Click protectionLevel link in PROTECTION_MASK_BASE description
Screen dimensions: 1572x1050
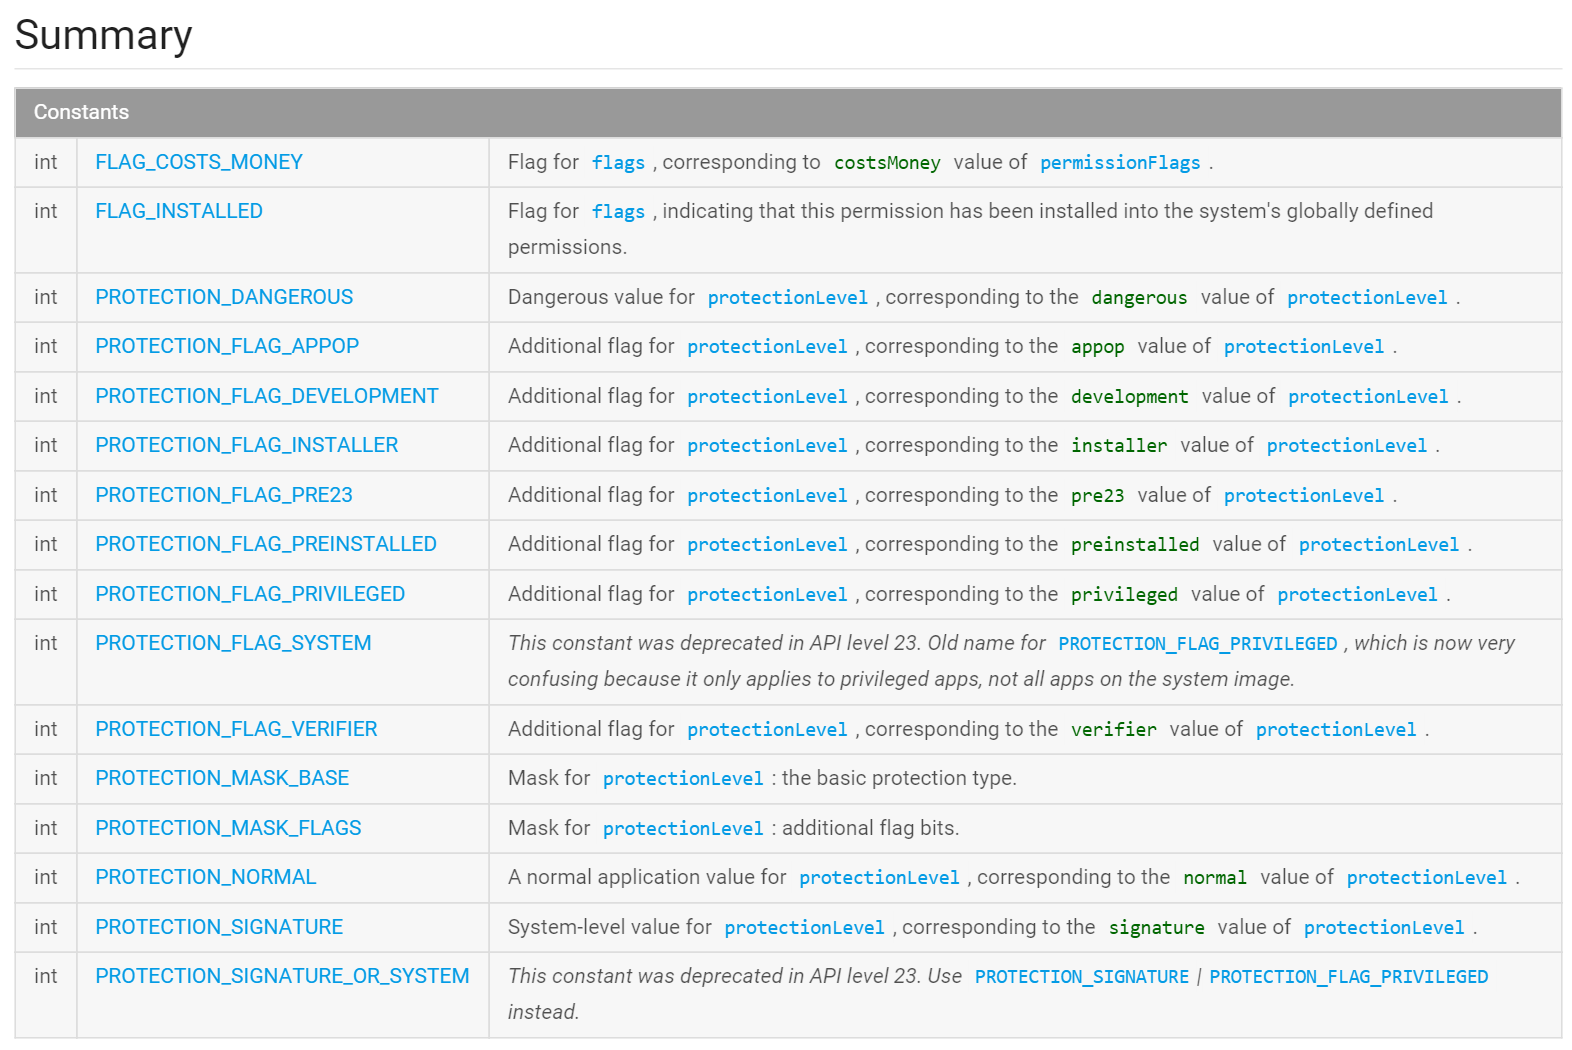683,779
